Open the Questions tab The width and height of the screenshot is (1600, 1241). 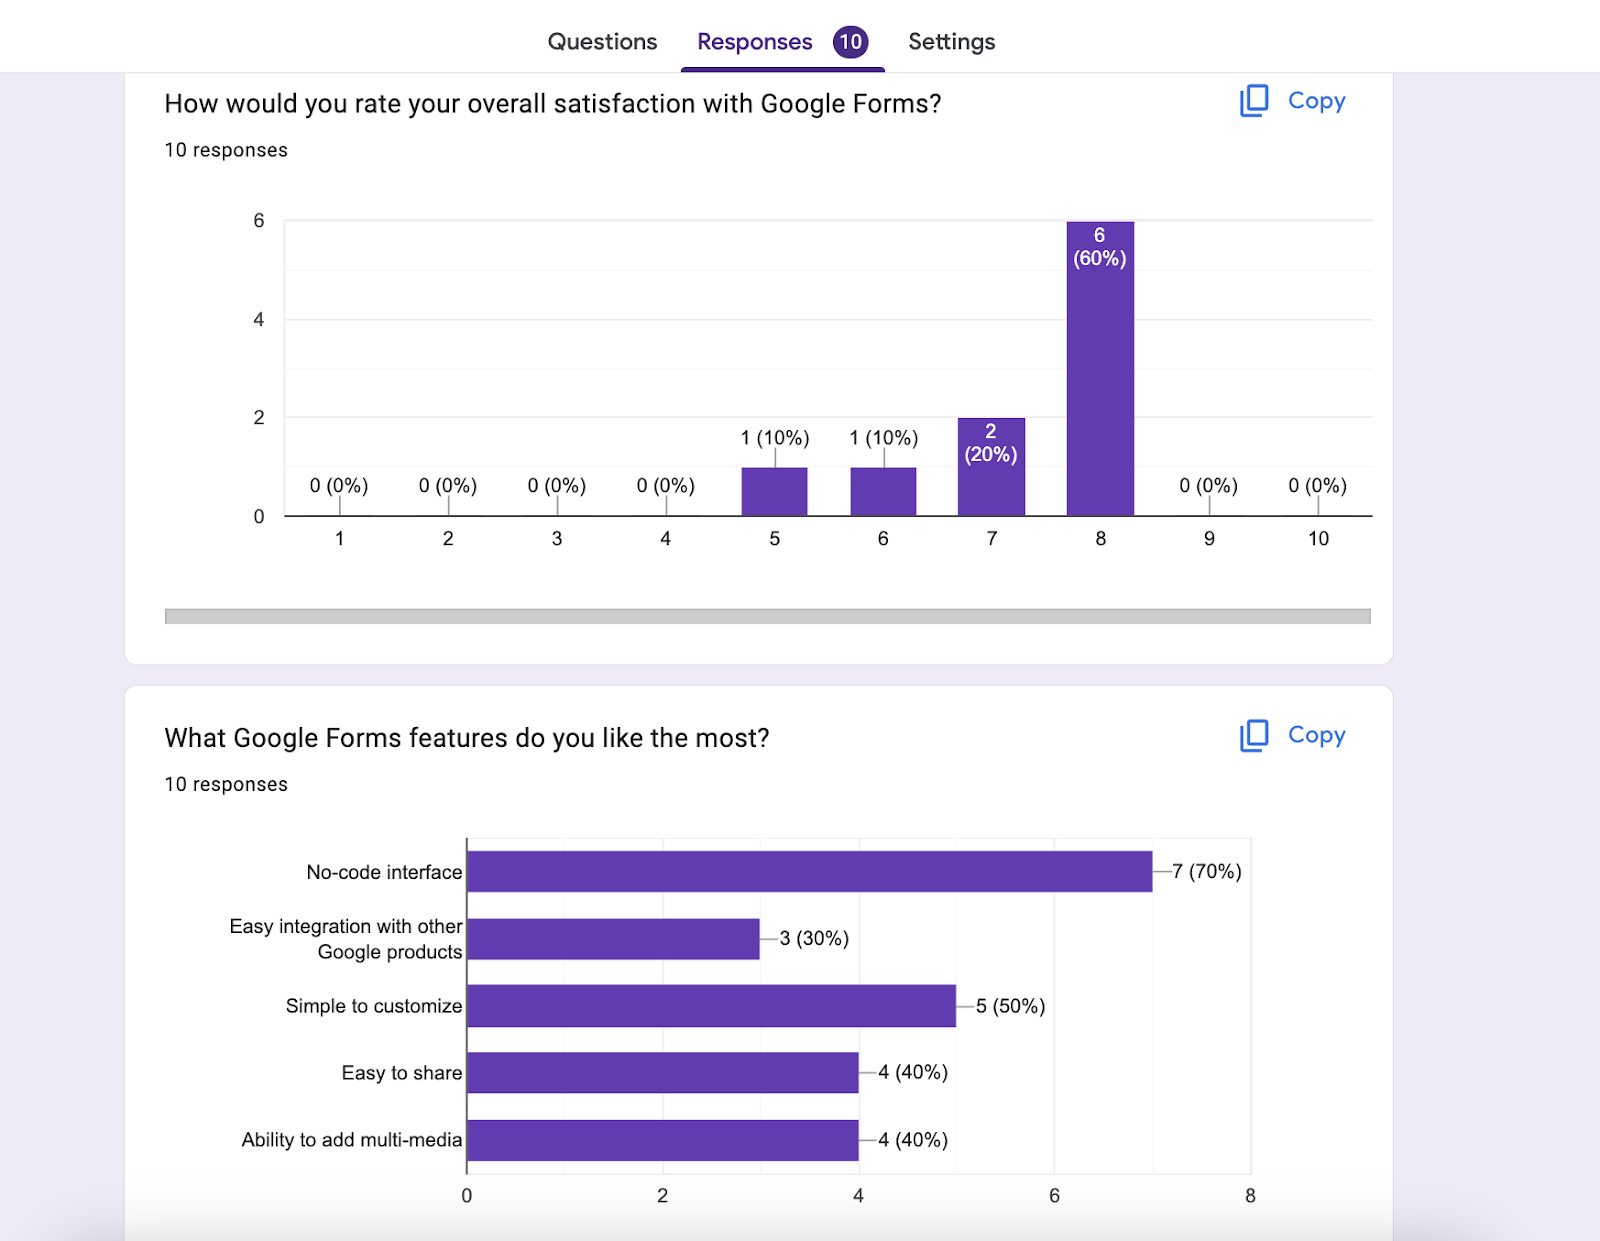coord(602,42)
